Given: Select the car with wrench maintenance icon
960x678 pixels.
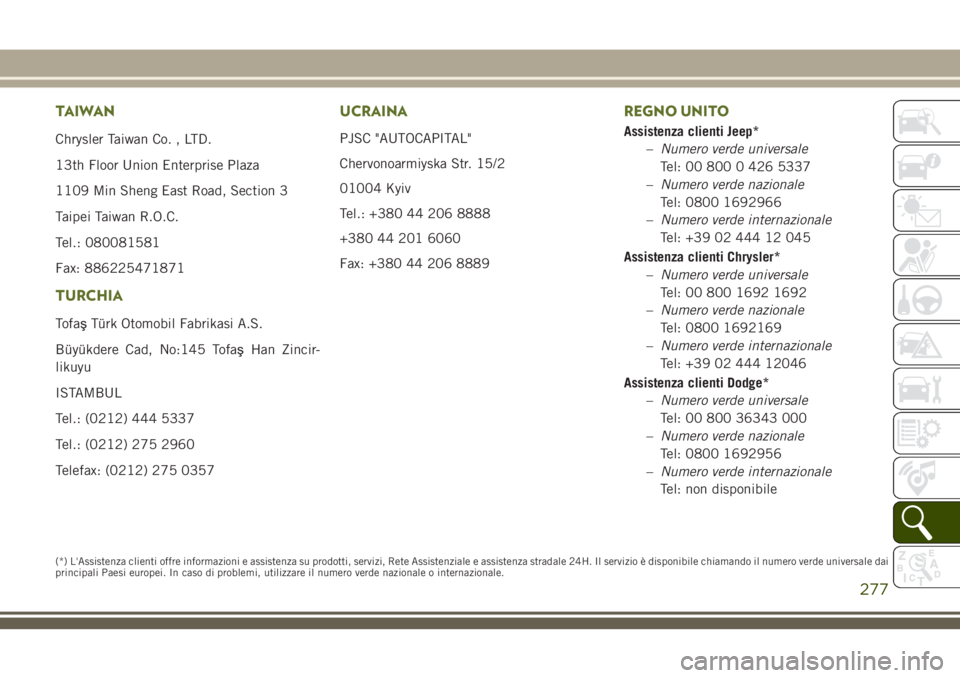Looking at the screenshot, I should [926, 390].
